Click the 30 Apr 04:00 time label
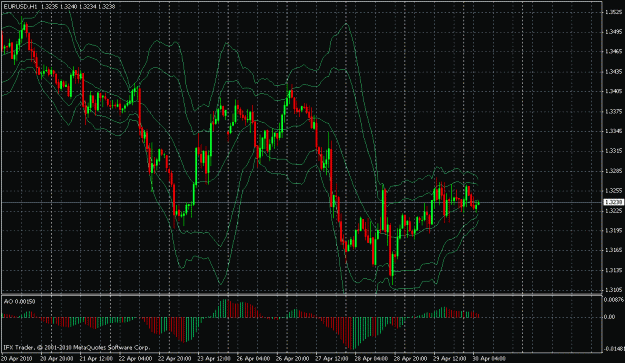 [489, 359]
